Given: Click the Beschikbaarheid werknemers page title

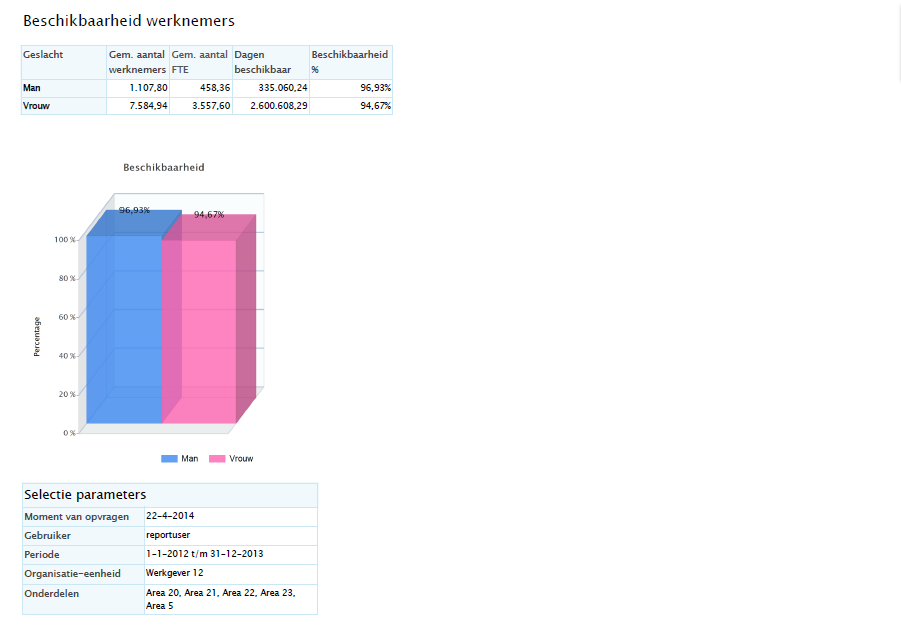Looking at the screenshot, I should point(129,20).
